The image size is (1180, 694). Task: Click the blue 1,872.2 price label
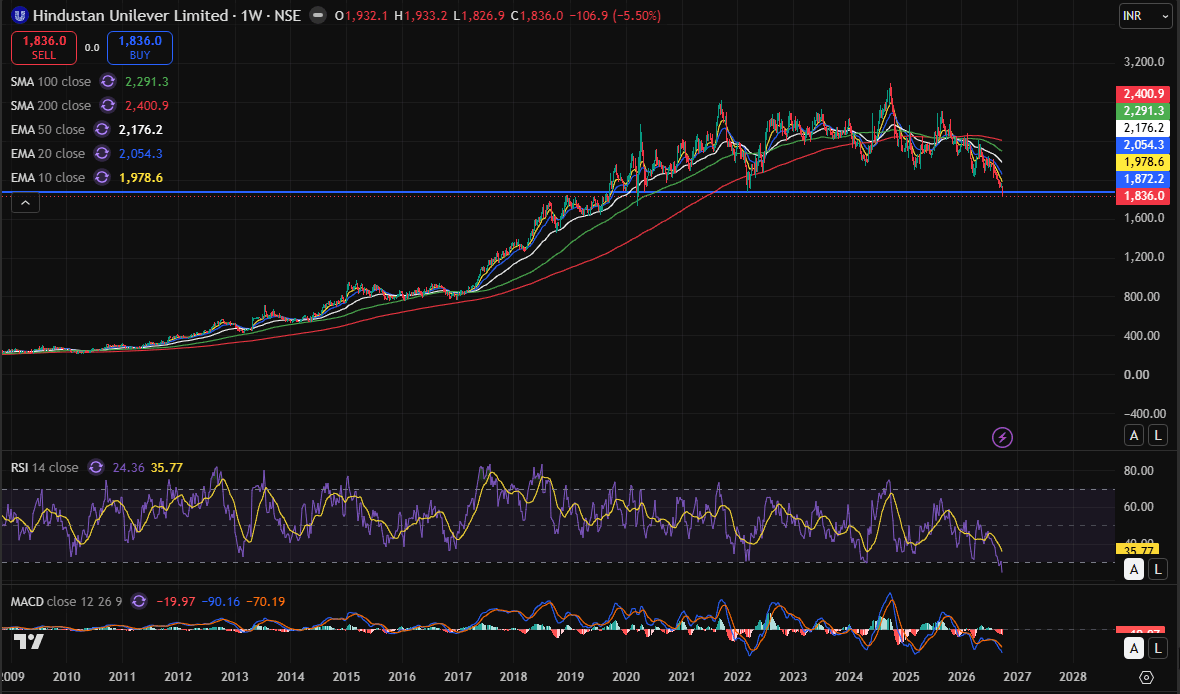coord(1143,178)
